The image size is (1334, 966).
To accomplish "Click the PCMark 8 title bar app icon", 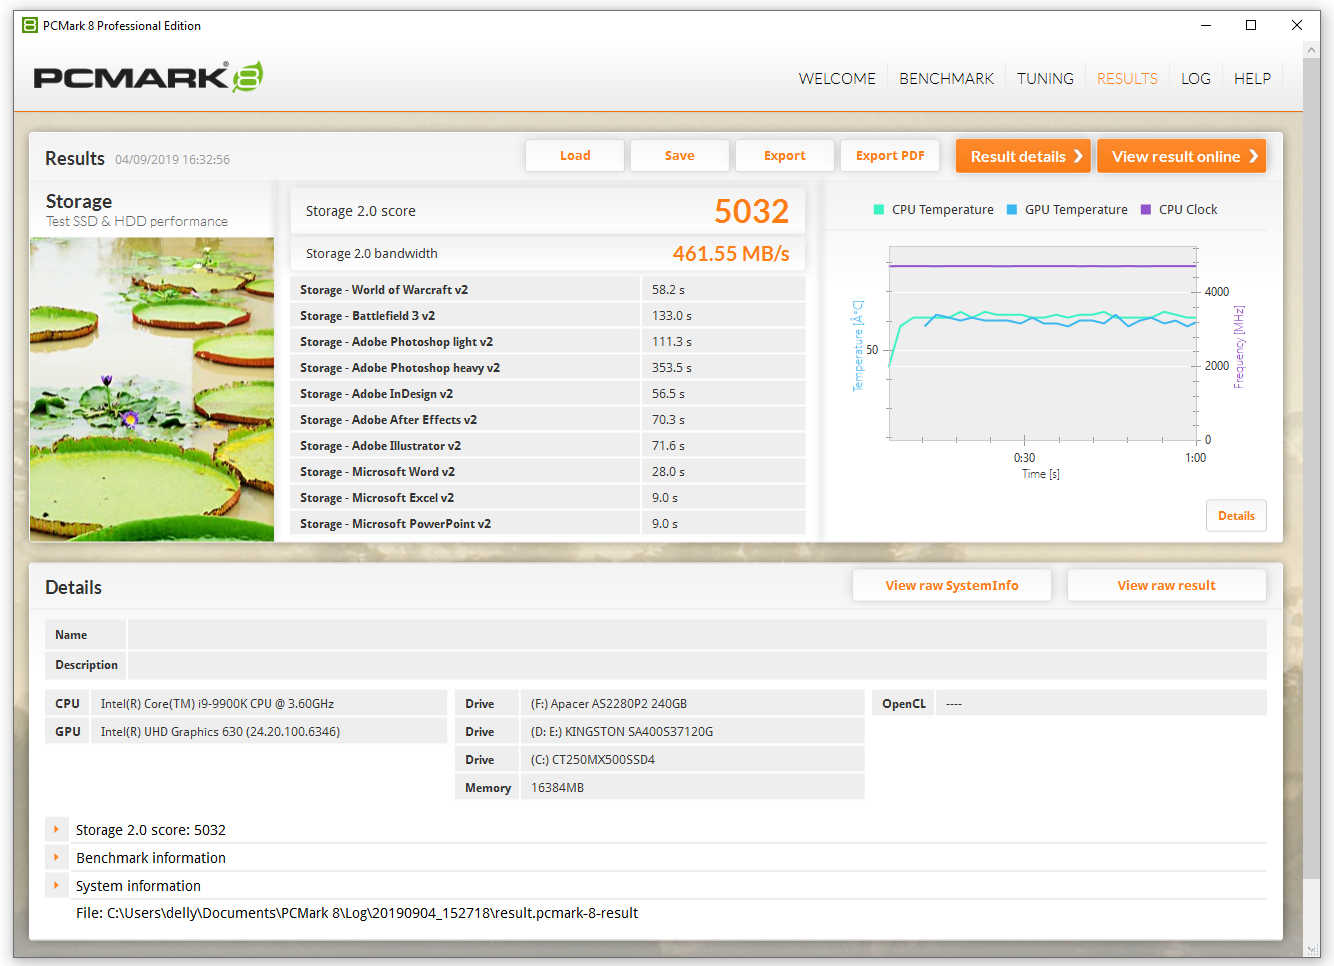I will click(30, 25).
